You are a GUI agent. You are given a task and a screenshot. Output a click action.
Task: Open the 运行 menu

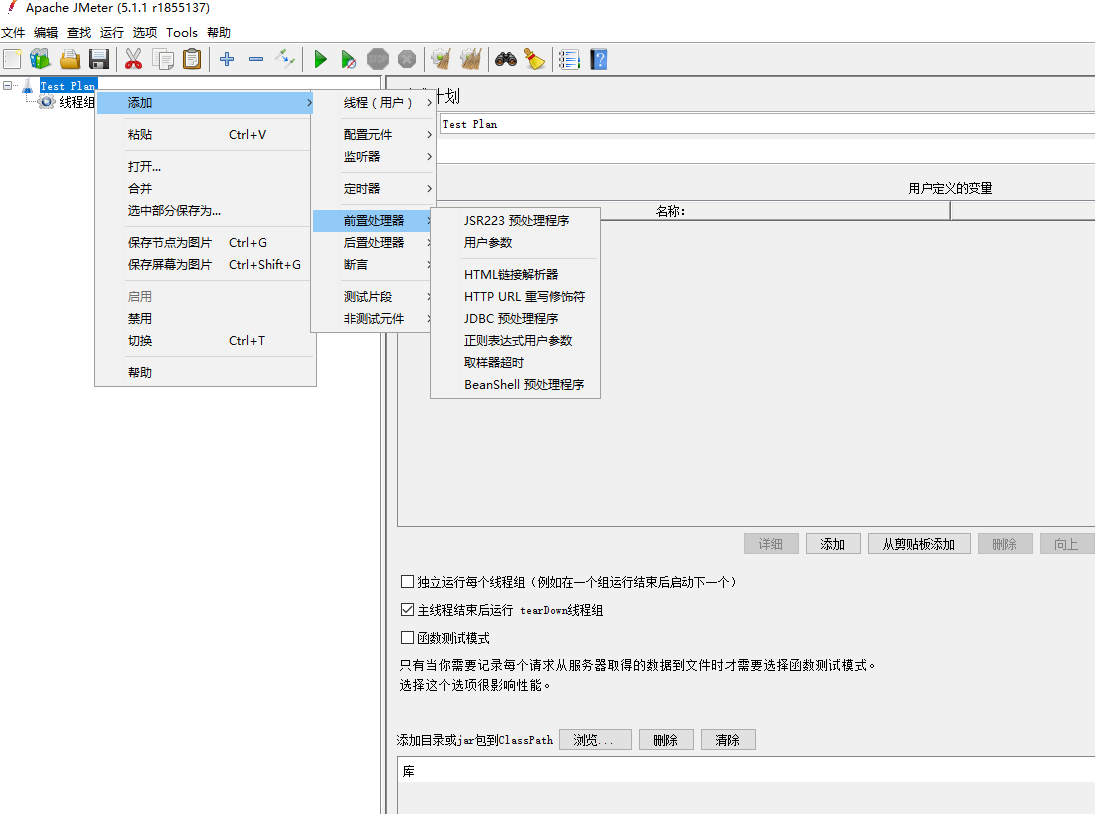tap(112, 33)
